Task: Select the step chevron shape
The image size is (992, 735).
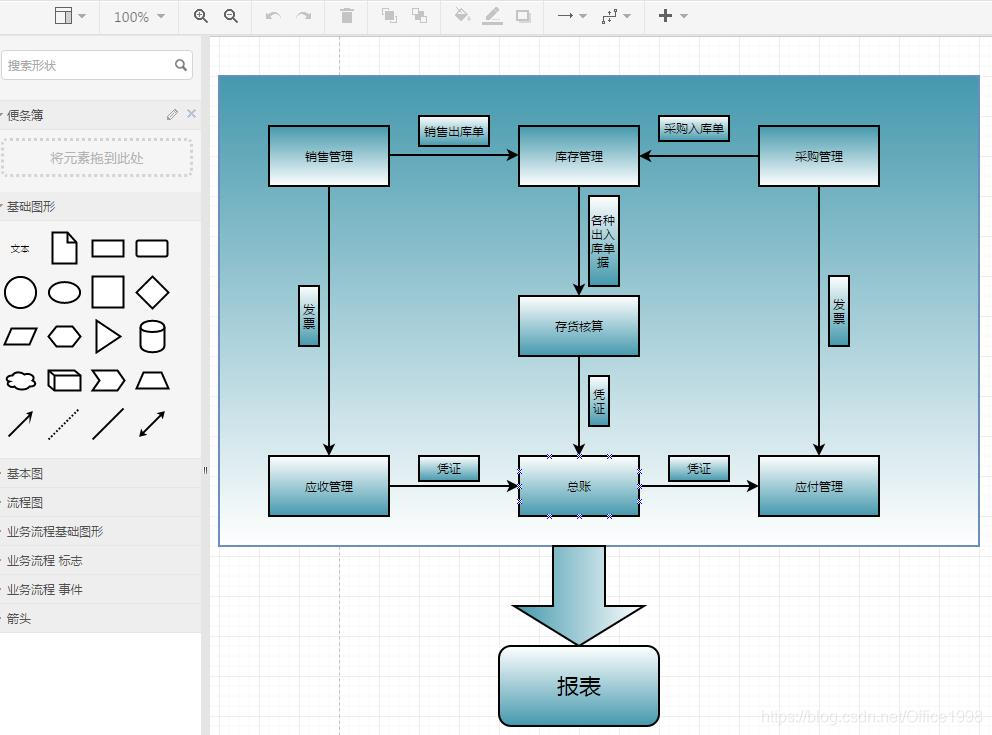Action: pyautogui.click(x=108, y=381)
